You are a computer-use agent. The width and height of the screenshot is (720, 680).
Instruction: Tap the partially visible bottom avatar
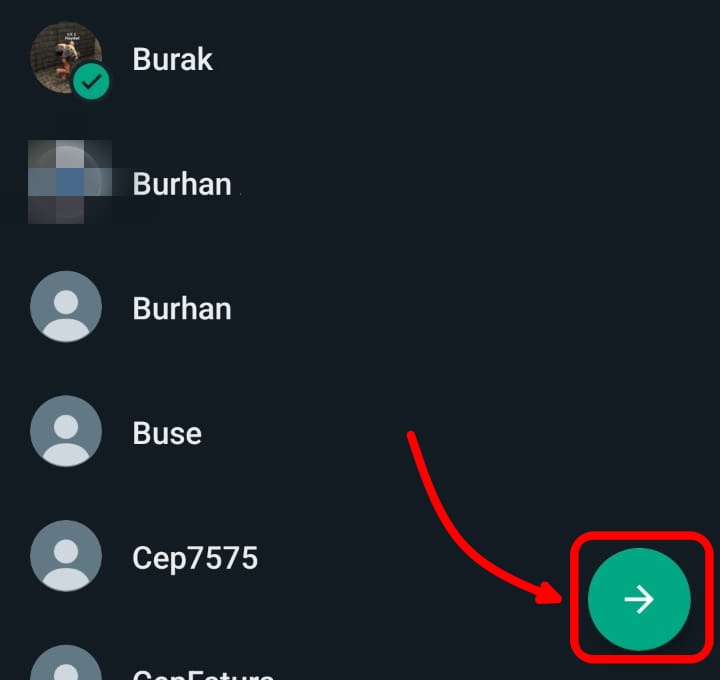click(66, 662)
